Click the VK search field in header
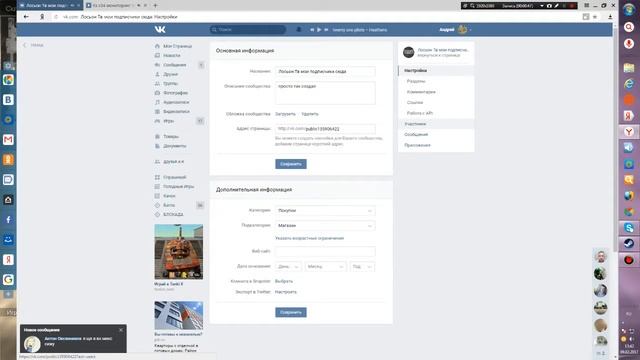640x360 pixels. click(248, 29)
